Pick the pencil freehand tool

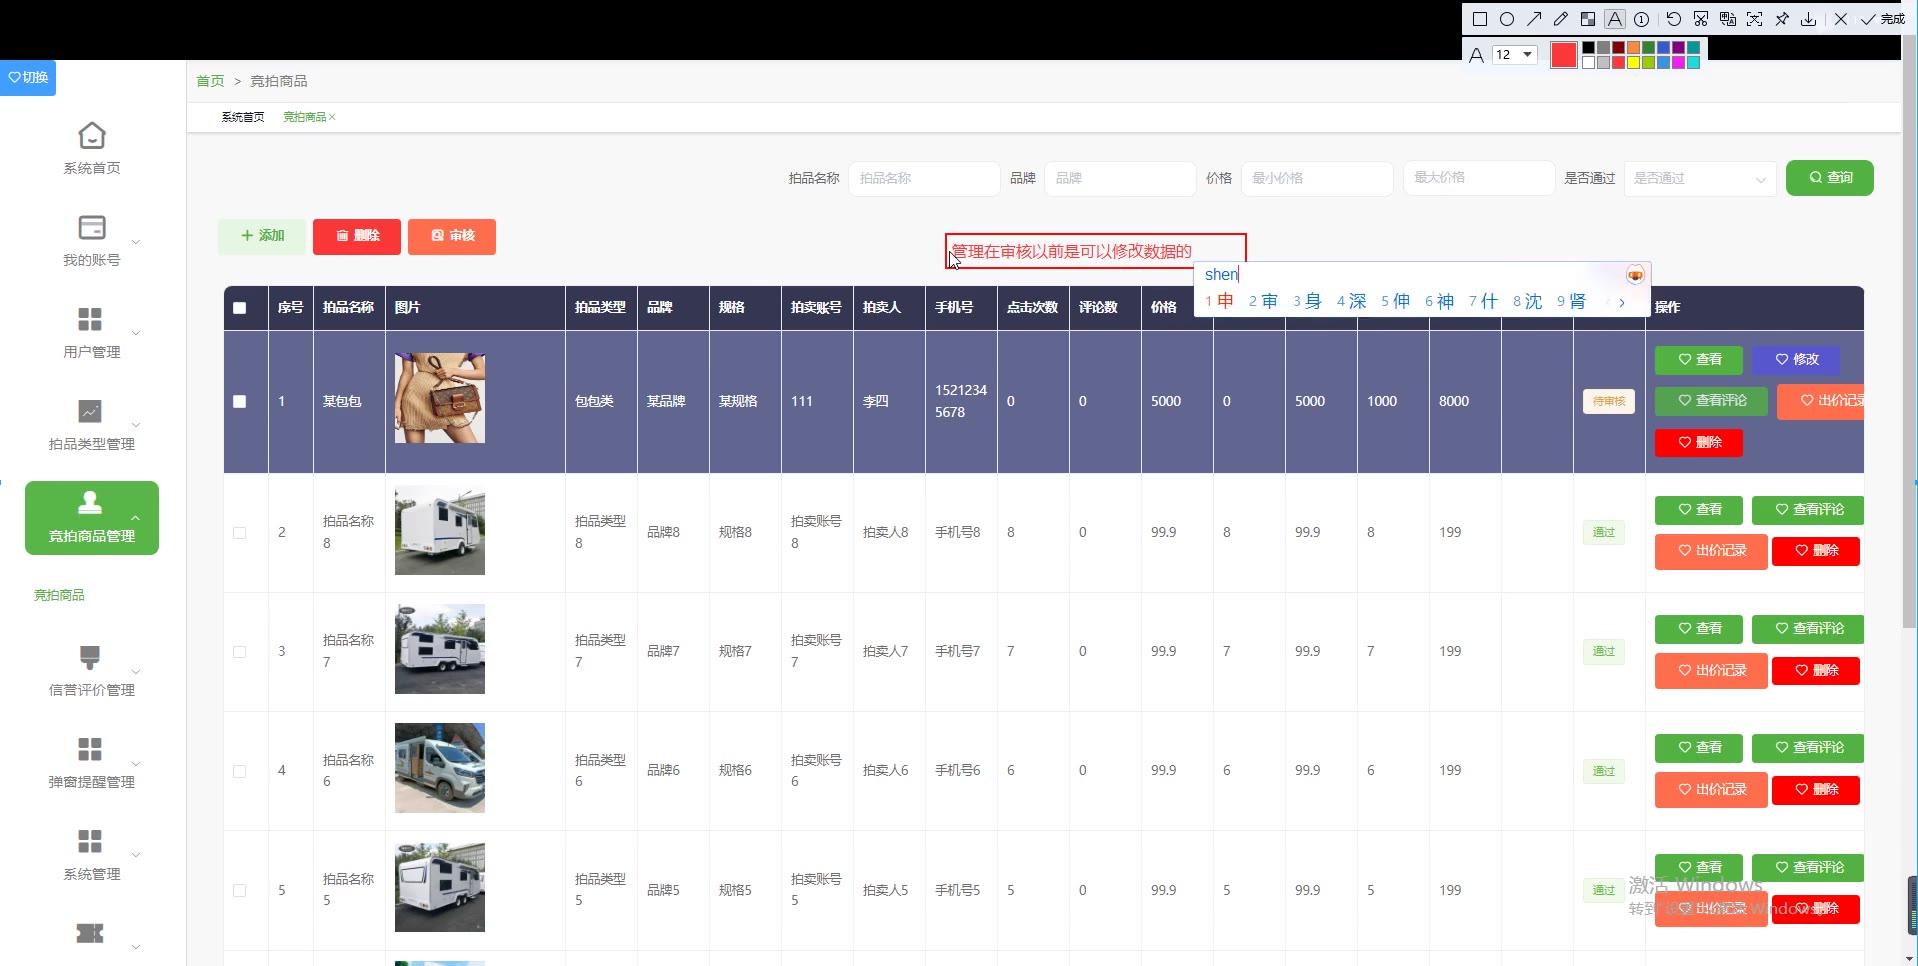point(1561,19)
